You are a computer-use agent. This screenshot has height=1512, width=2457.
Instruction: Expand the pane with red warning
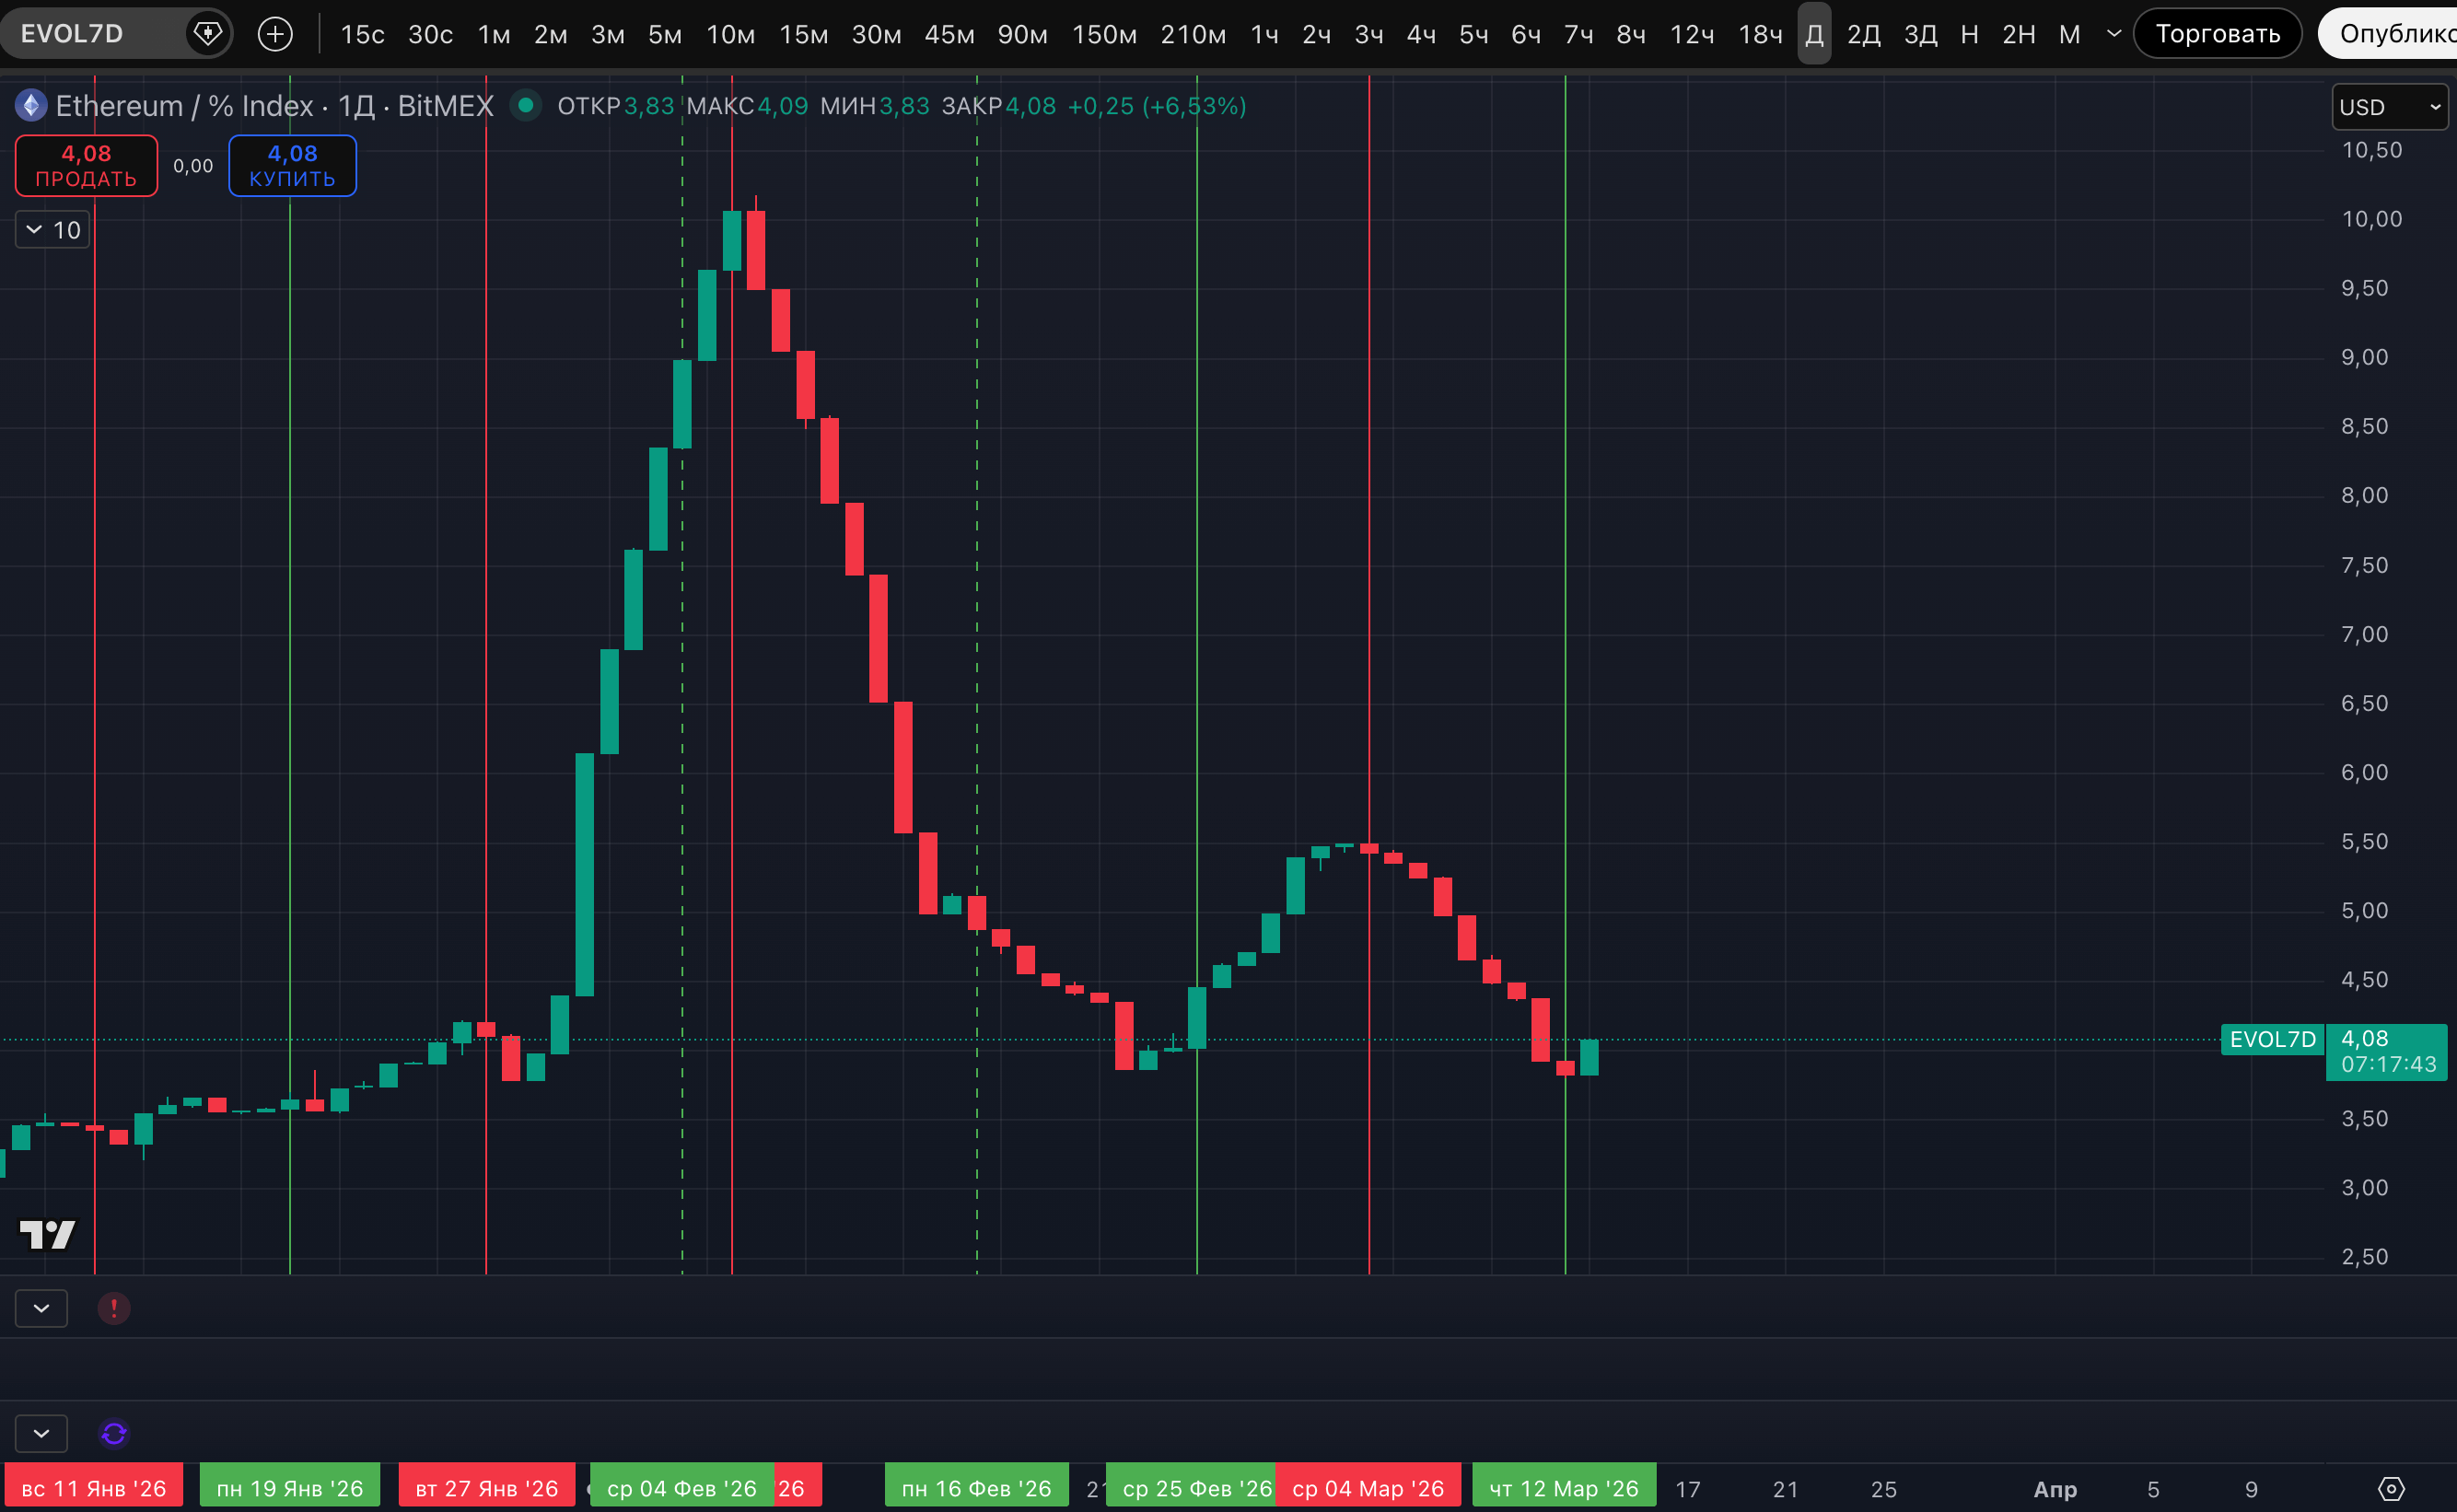click(41, 1308)
